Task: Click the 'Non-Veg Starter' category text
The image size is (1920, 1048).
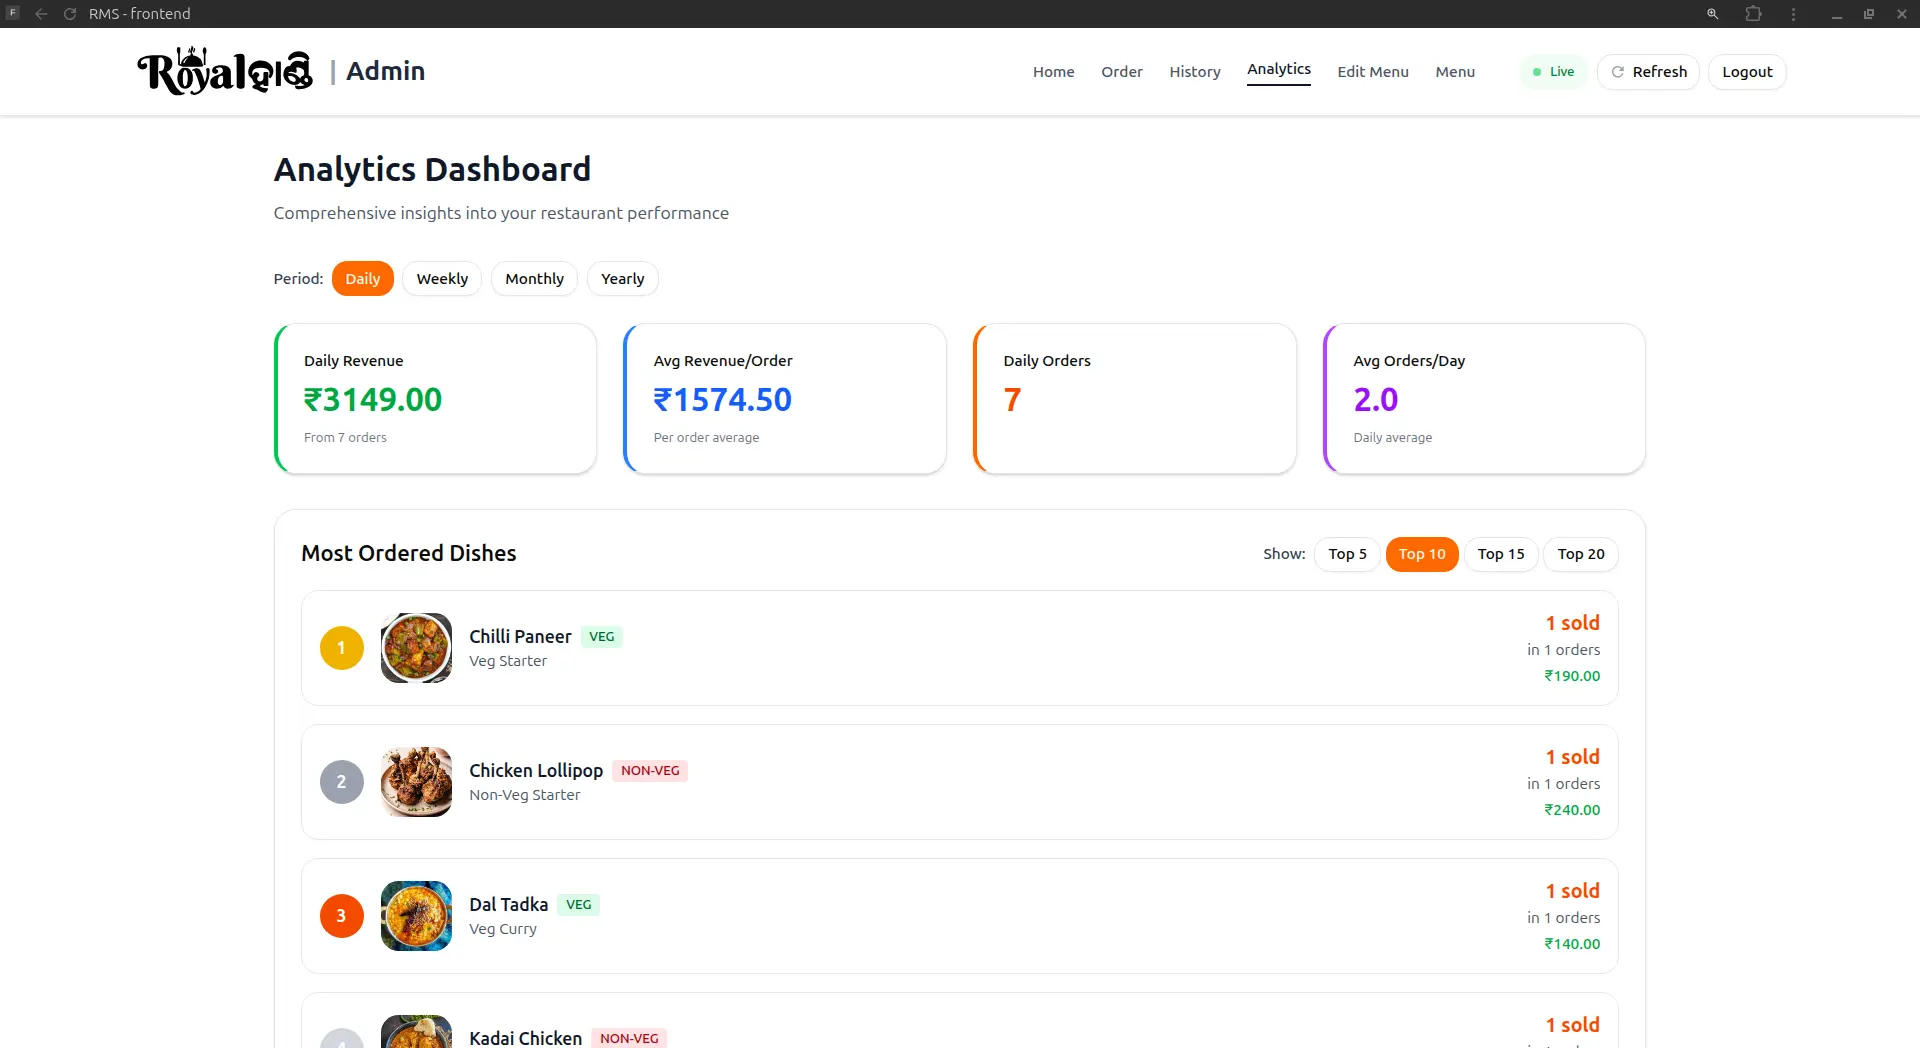Action: (x=525, y=795)
